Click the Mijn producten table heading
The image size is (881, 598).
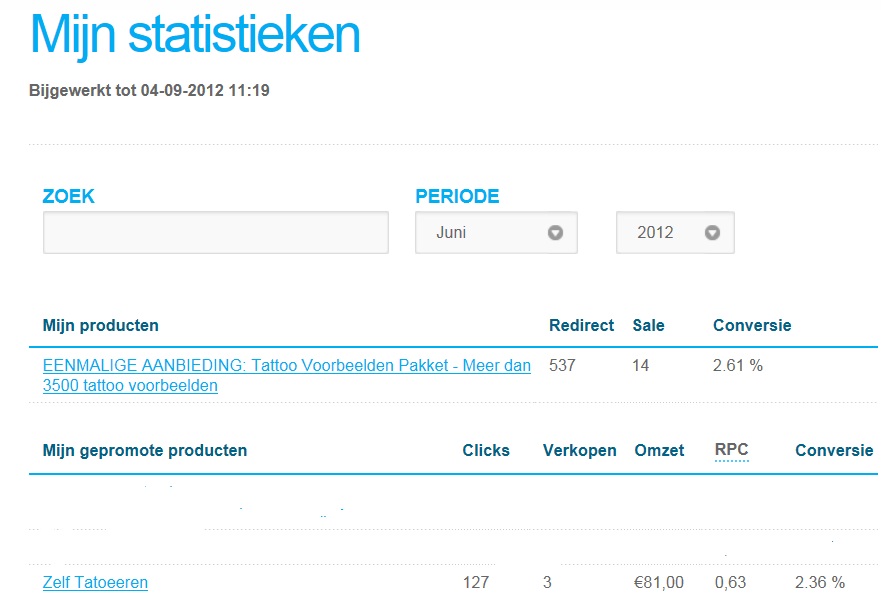click(x=101, y=325)
